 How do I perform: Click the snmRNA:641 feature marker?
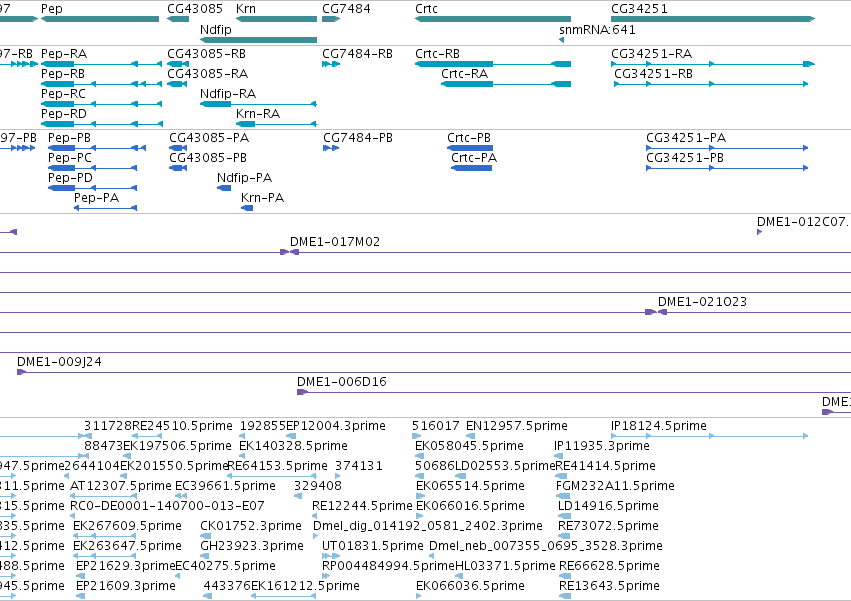[562, 40]
